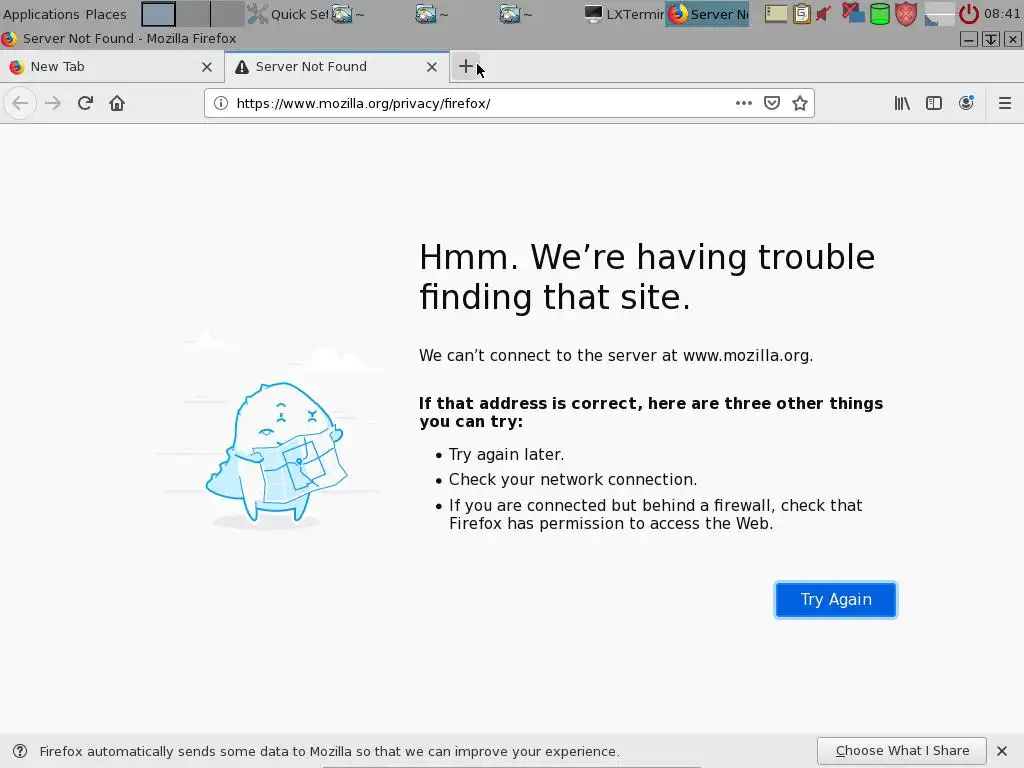Click the clock showing 08:41

click(x=1002, y=14)
